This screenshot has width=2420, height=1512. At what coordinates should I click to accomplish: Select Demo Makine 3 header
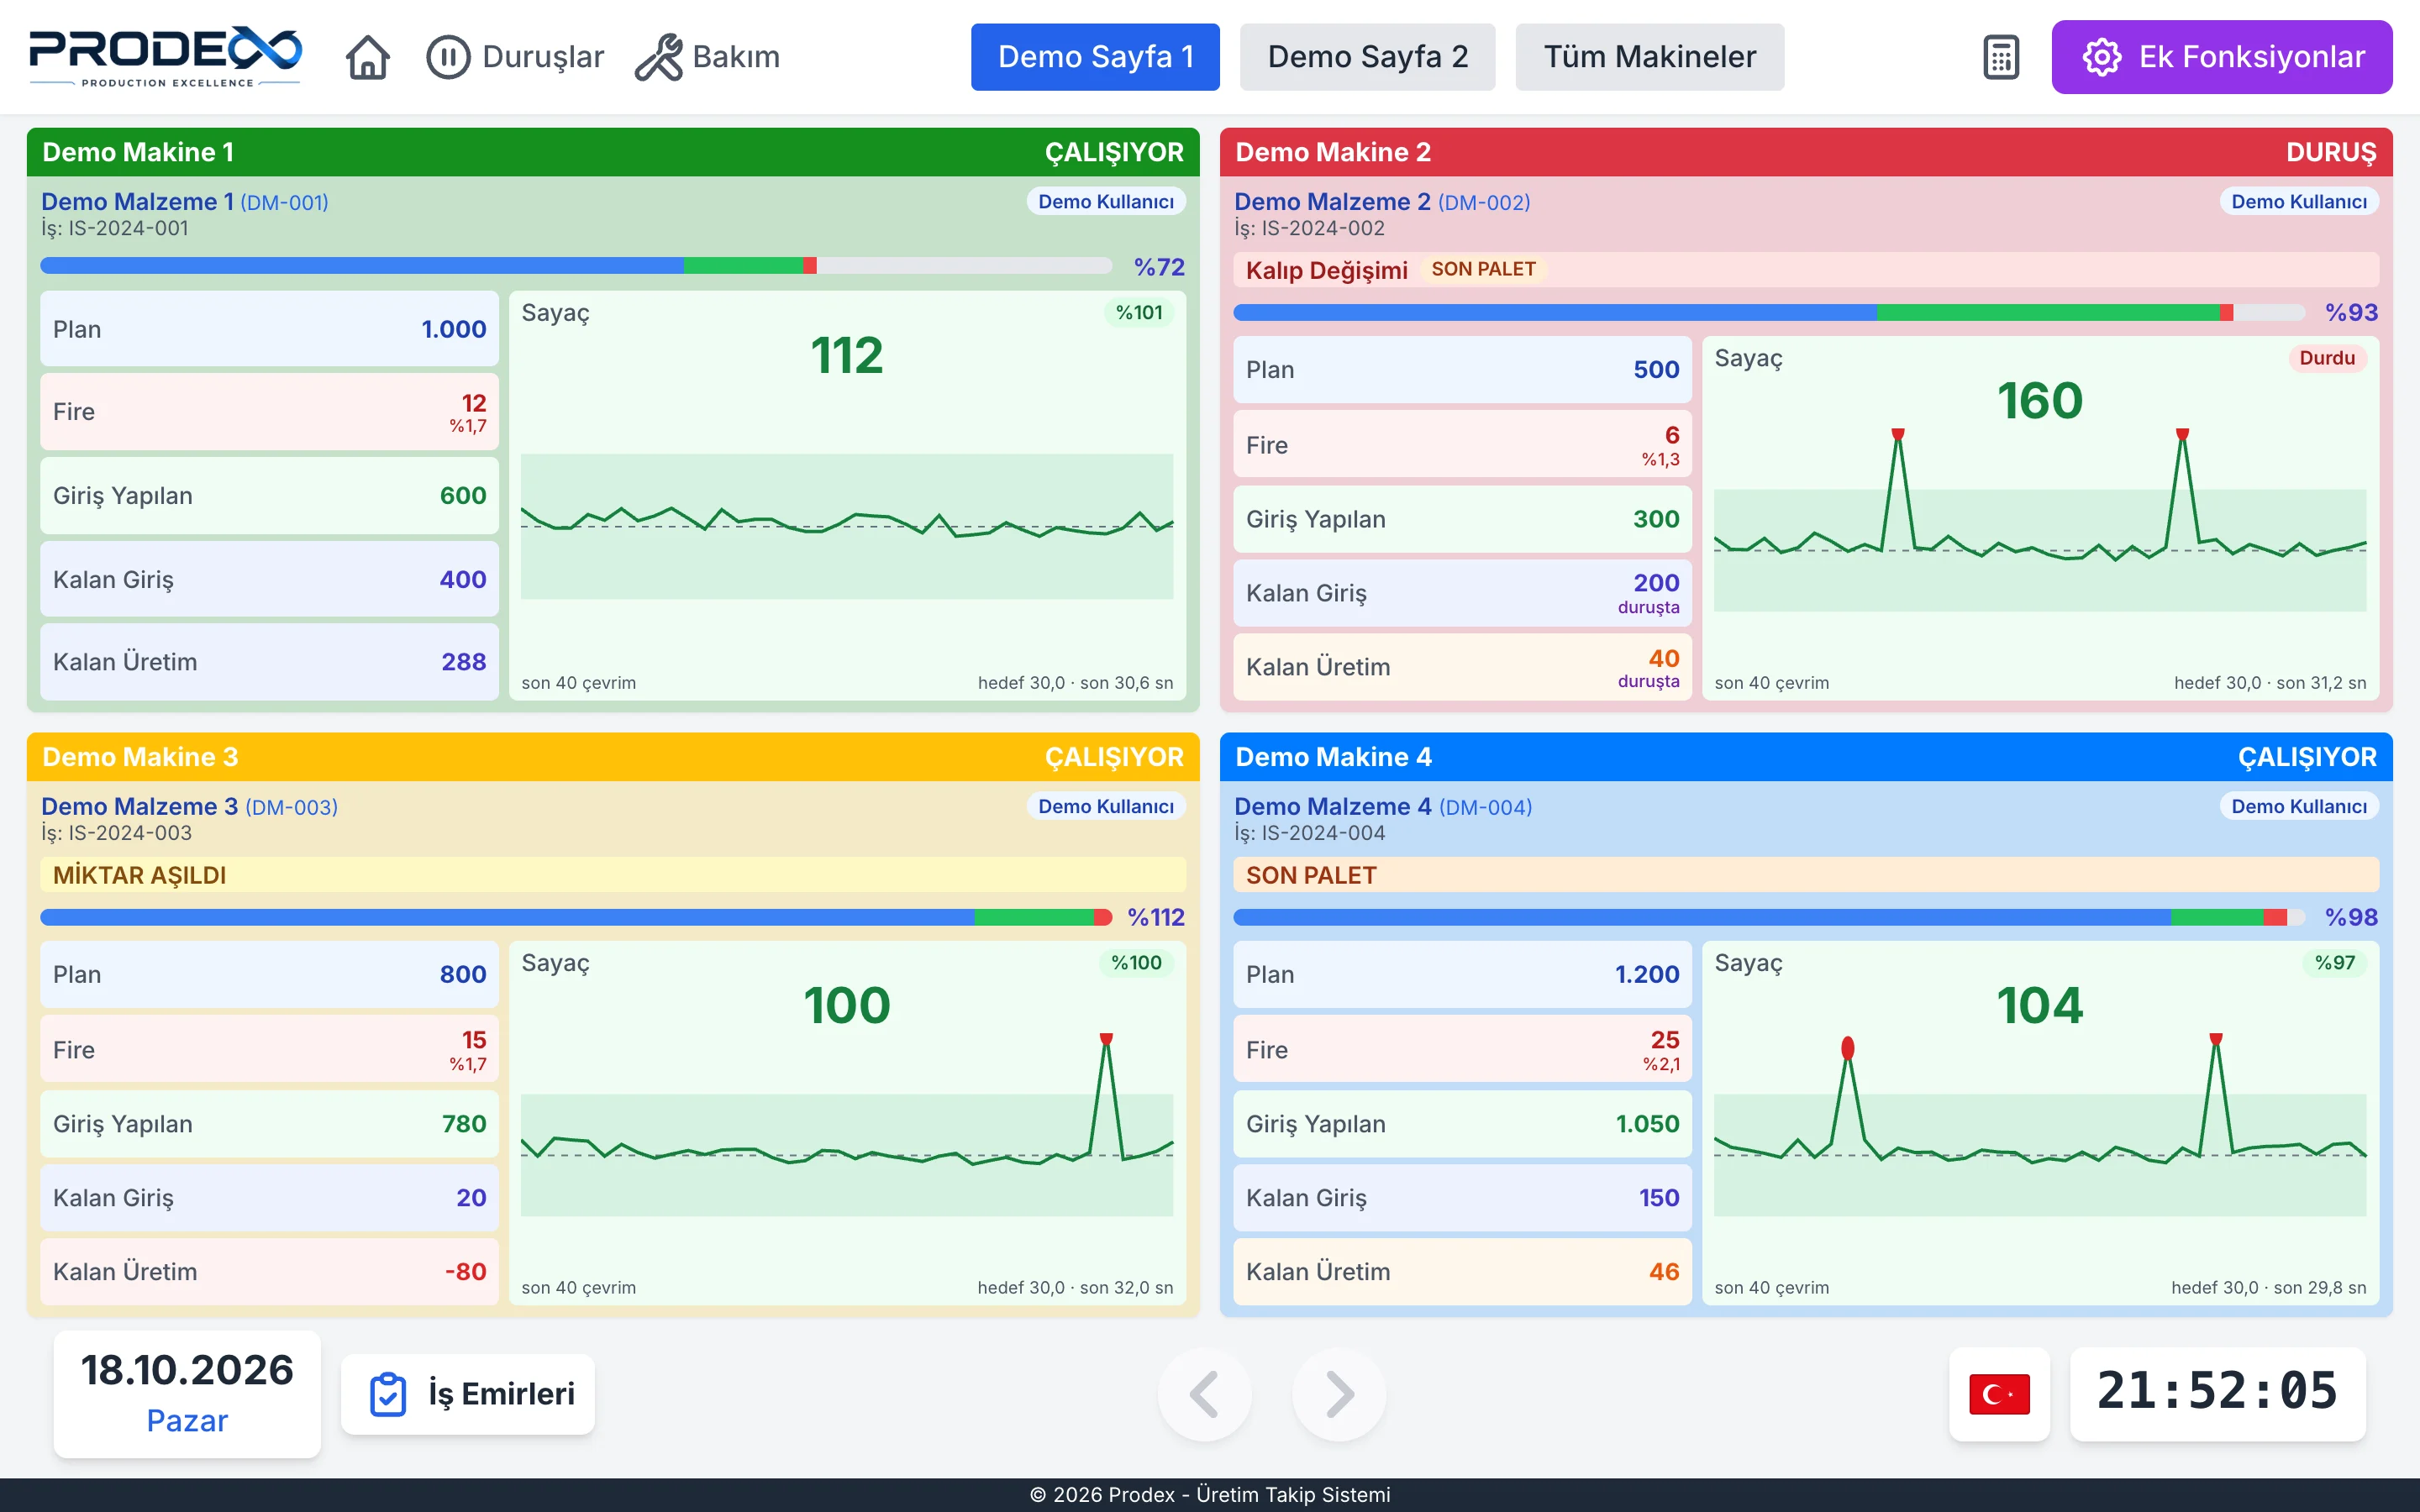click(613, 757)
